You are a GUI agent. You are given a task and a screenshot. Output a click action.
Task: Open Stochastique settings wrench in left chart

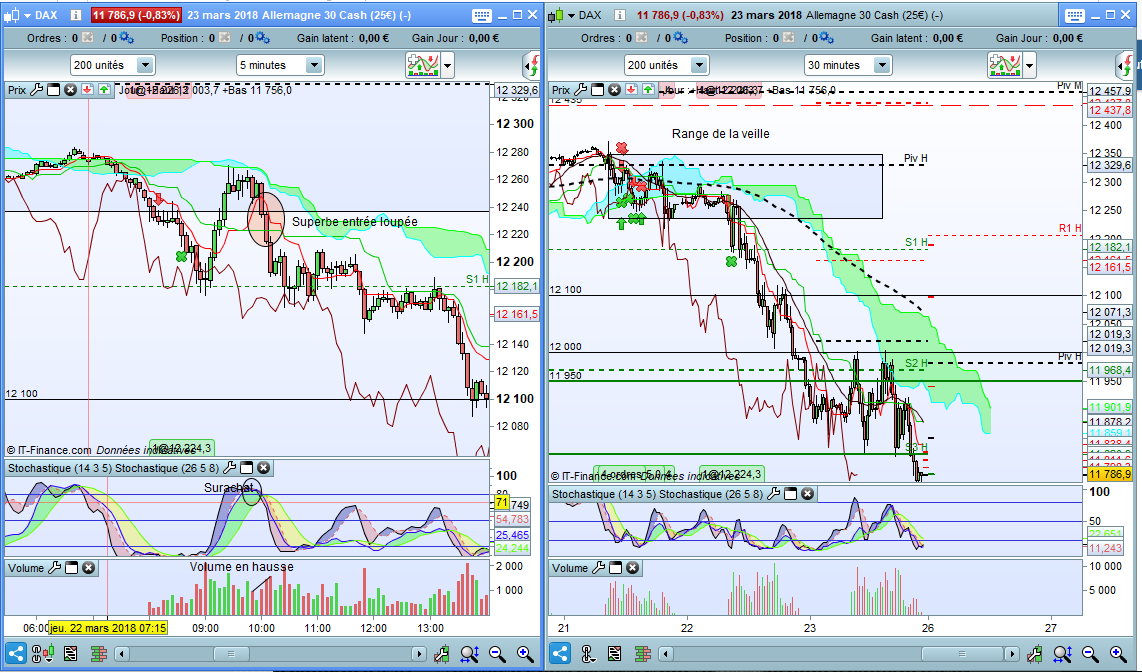click(x=229, y=467)
